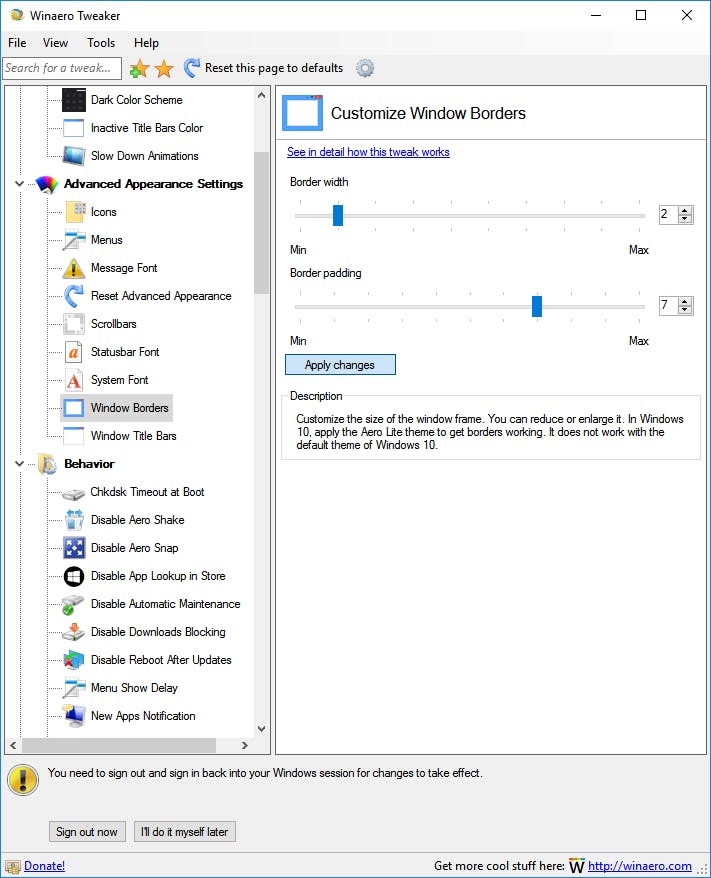
Task: Click the Slow Down Animations icon
Action: (x=74, y=156)
